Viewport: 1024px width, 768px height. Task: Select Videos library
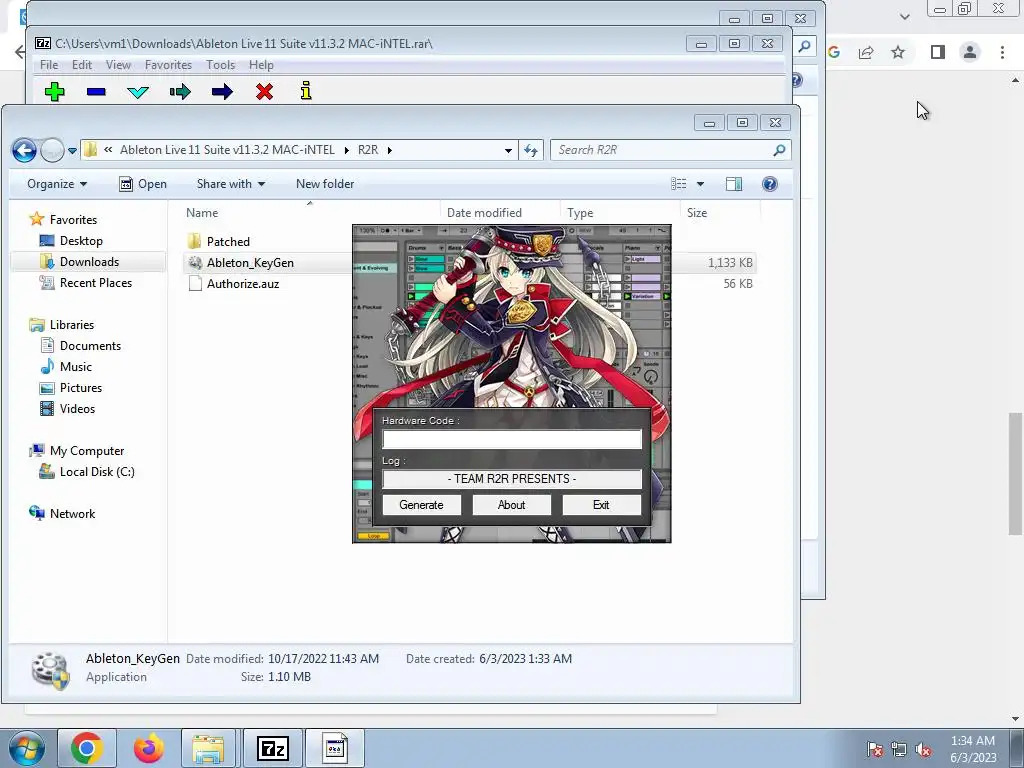(x=77, y=409)
